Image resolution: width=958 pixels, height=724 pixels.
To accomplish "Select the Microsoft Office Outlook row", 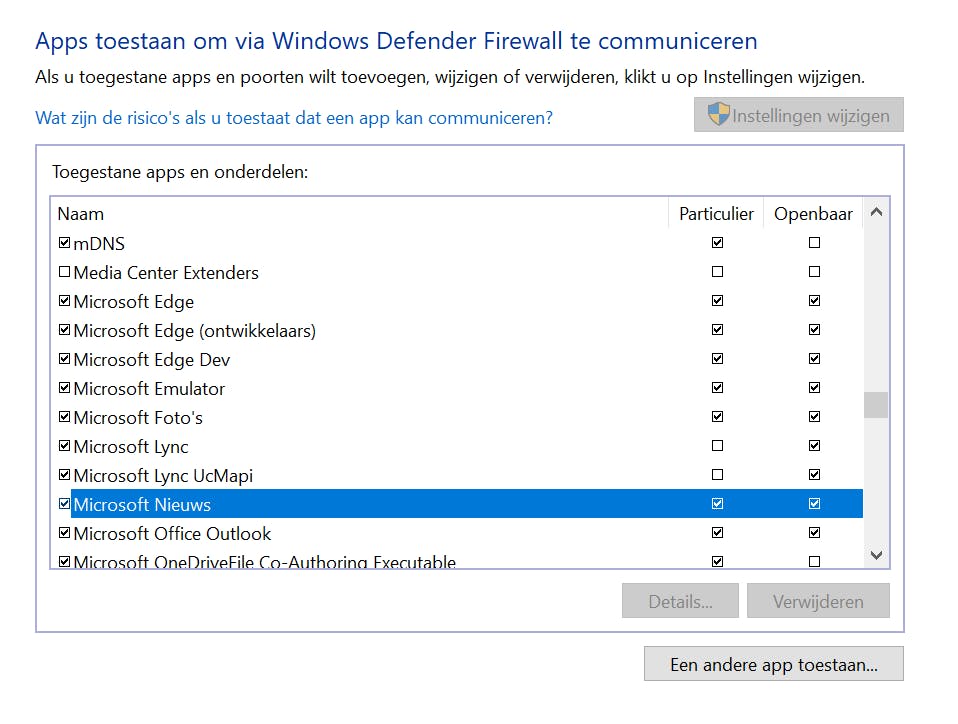I will (x=172, y=534).
